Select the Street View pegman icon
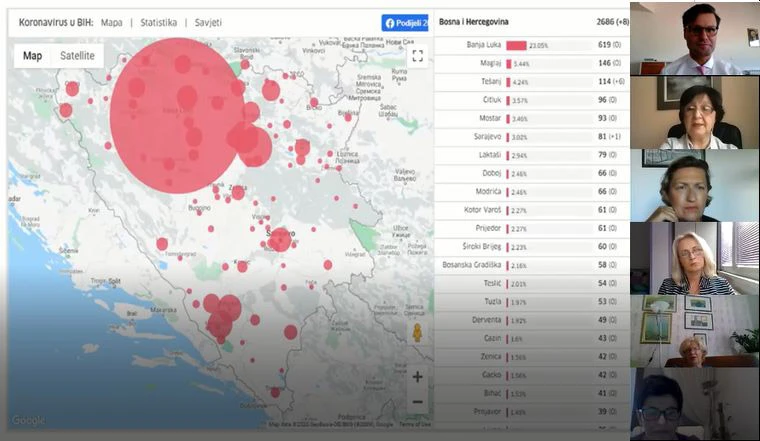 click(x=417, y=333)
